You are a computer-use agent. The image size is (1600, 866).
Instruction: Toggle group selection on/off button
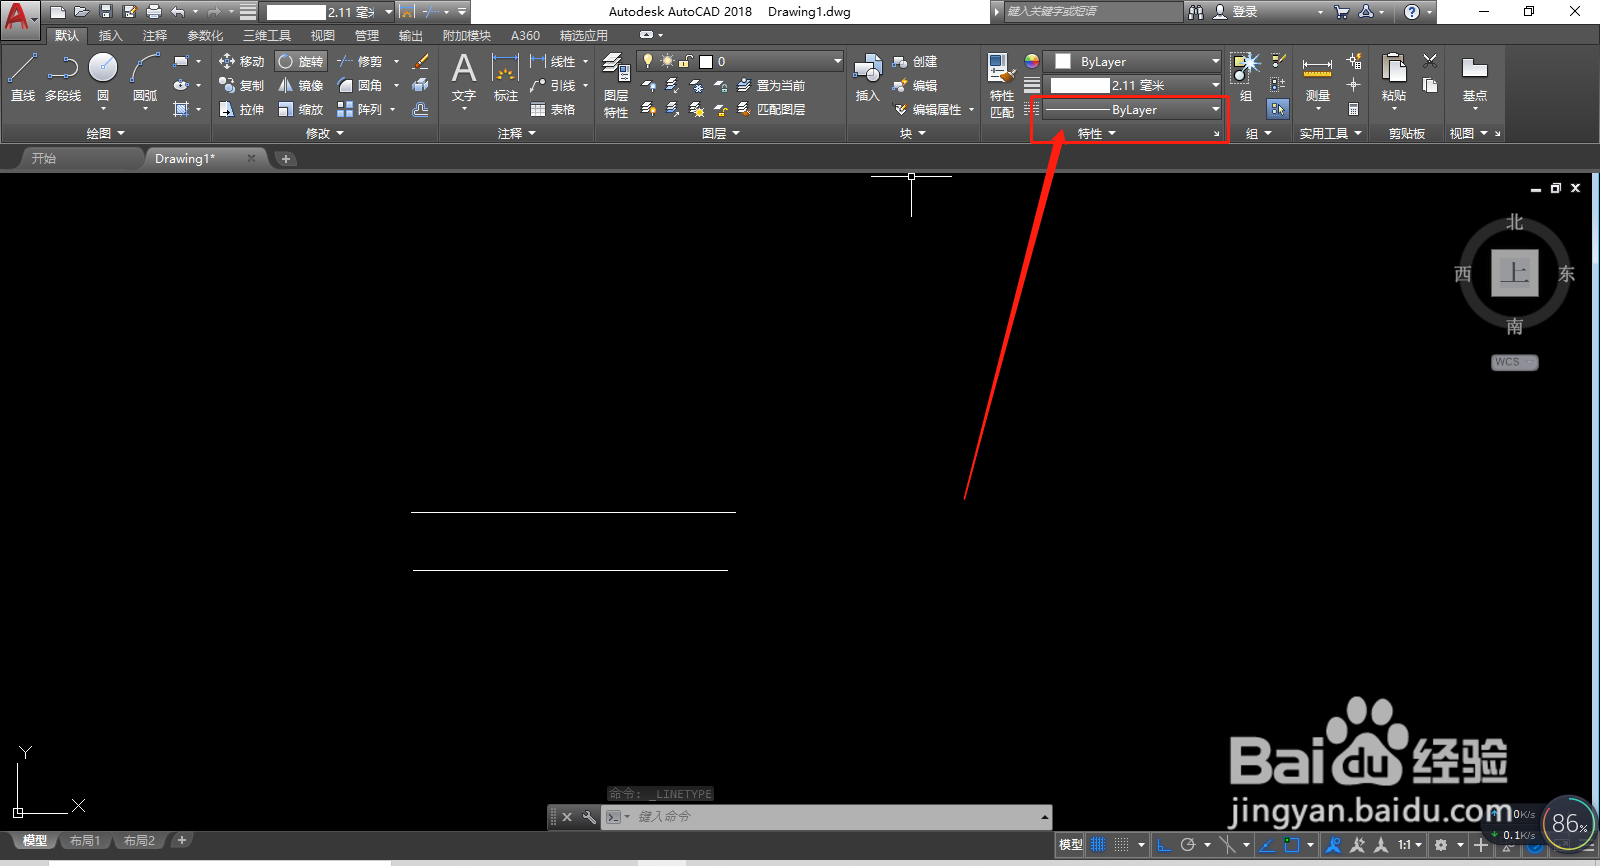(1278, 109)
